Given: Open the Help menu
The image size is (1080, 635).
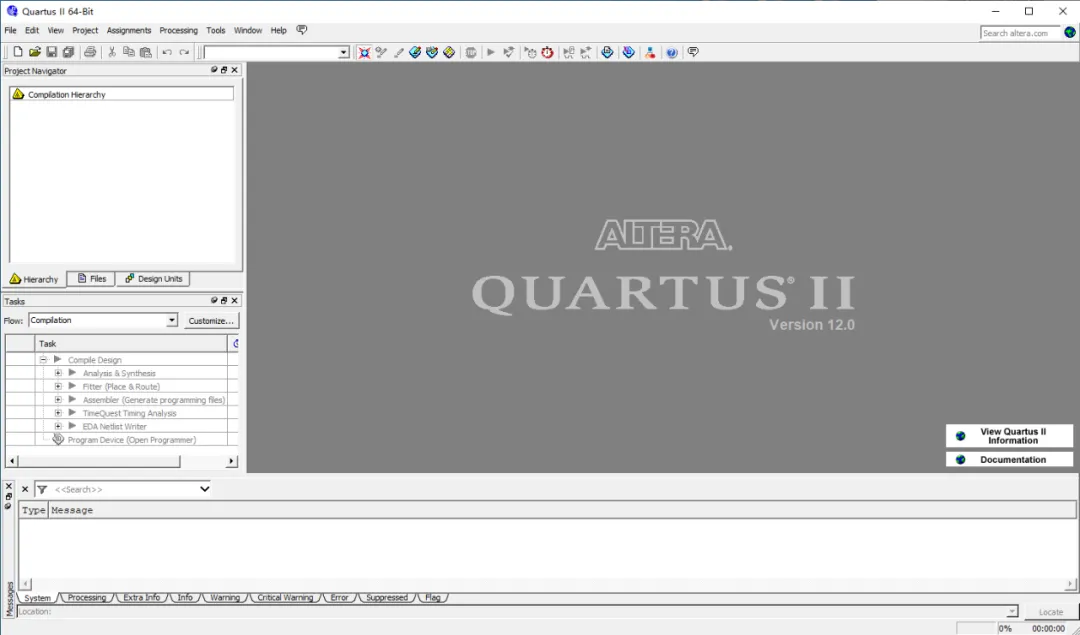Looking at the screenshot, I should click(278, 30).
